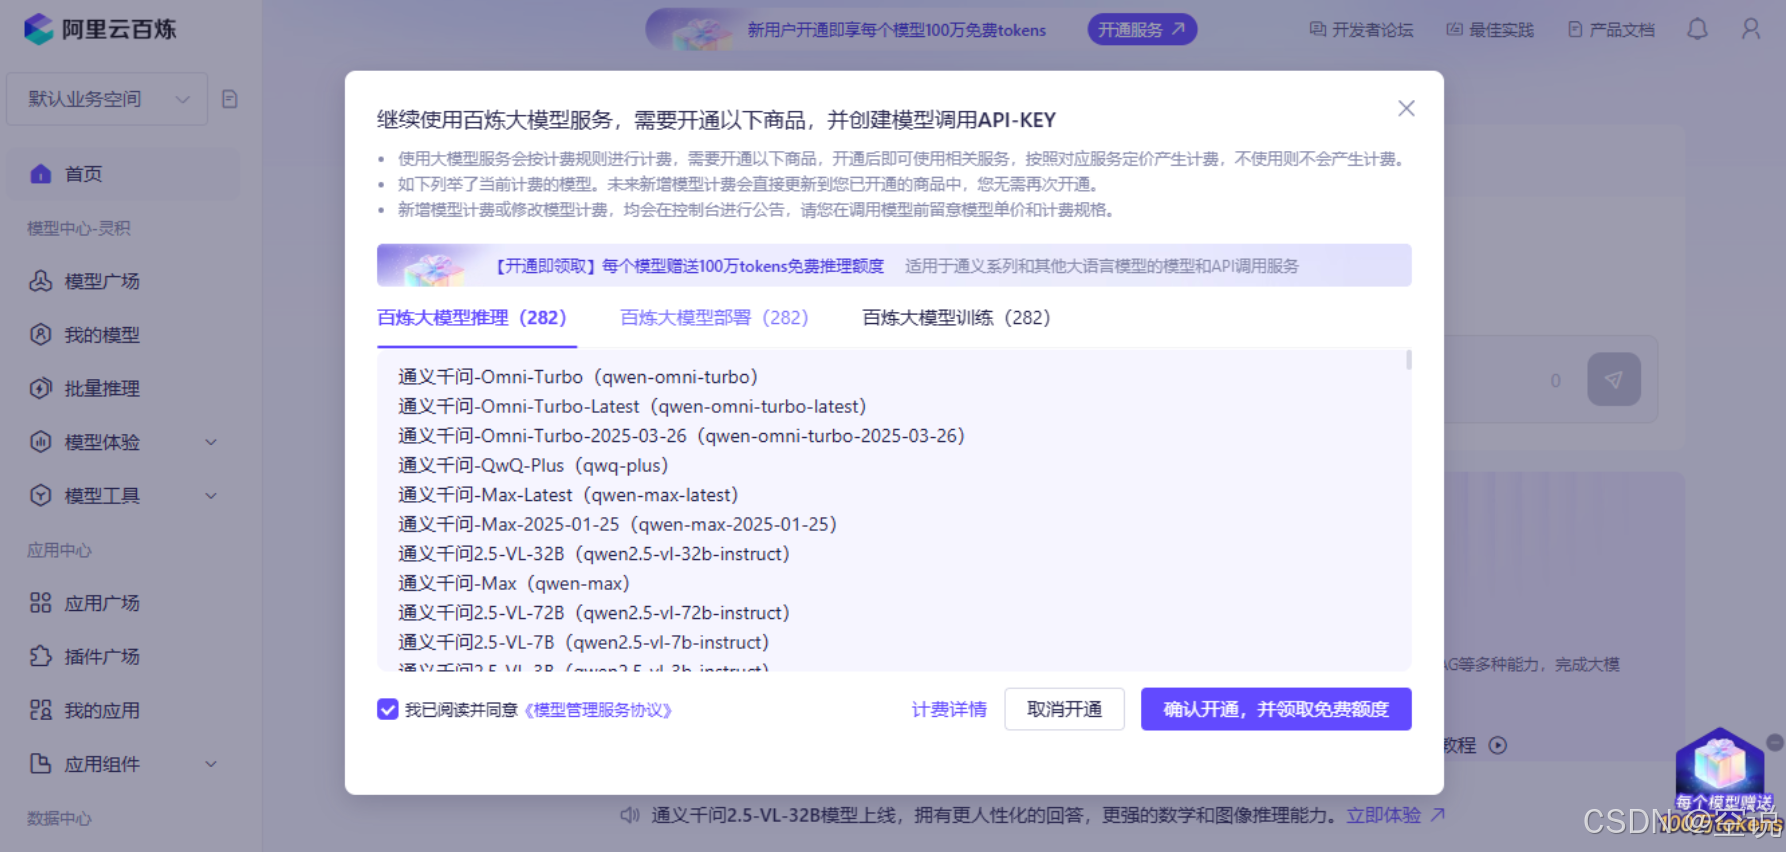Click the 我的应用 icon

coord(41,710)
